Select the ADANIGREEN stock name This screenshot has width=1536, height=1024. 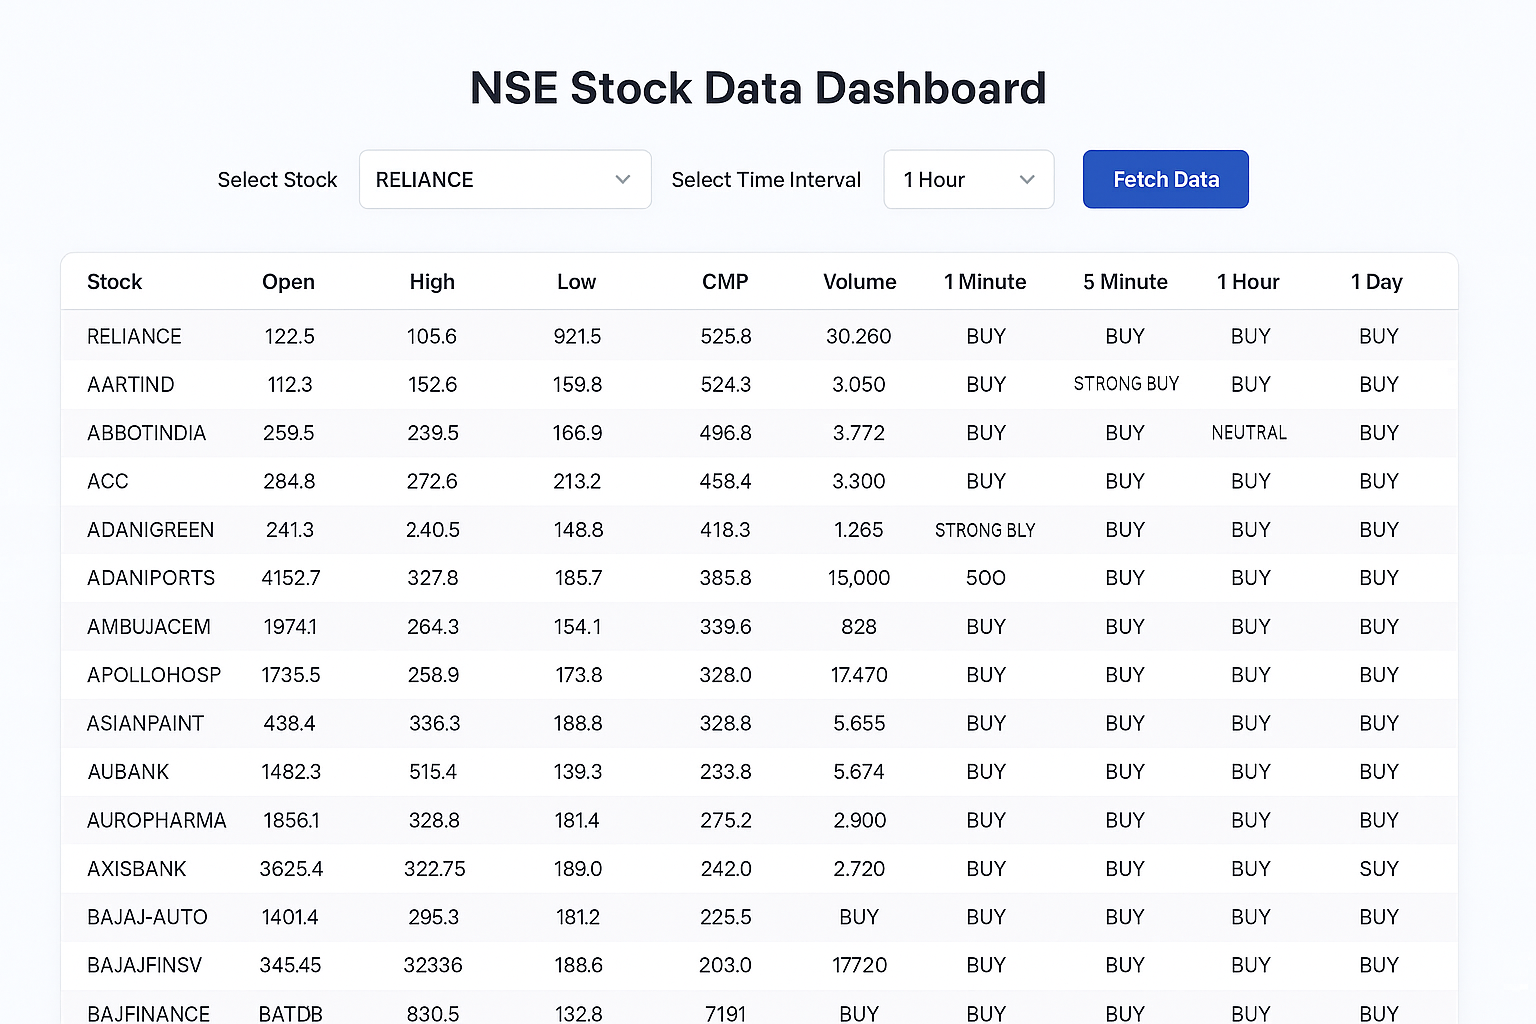[150, 530]
